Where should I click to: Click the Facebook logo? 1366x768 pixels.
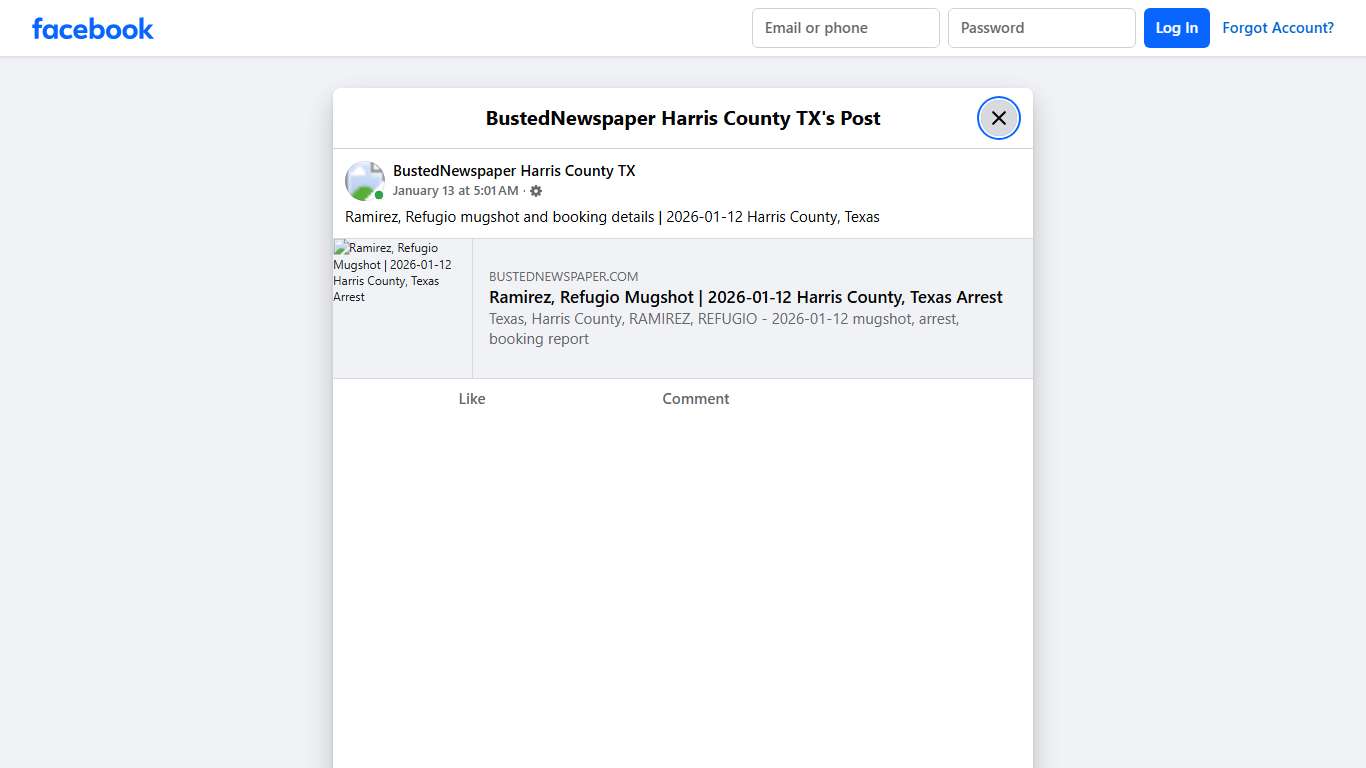click(x=92, y=28)
